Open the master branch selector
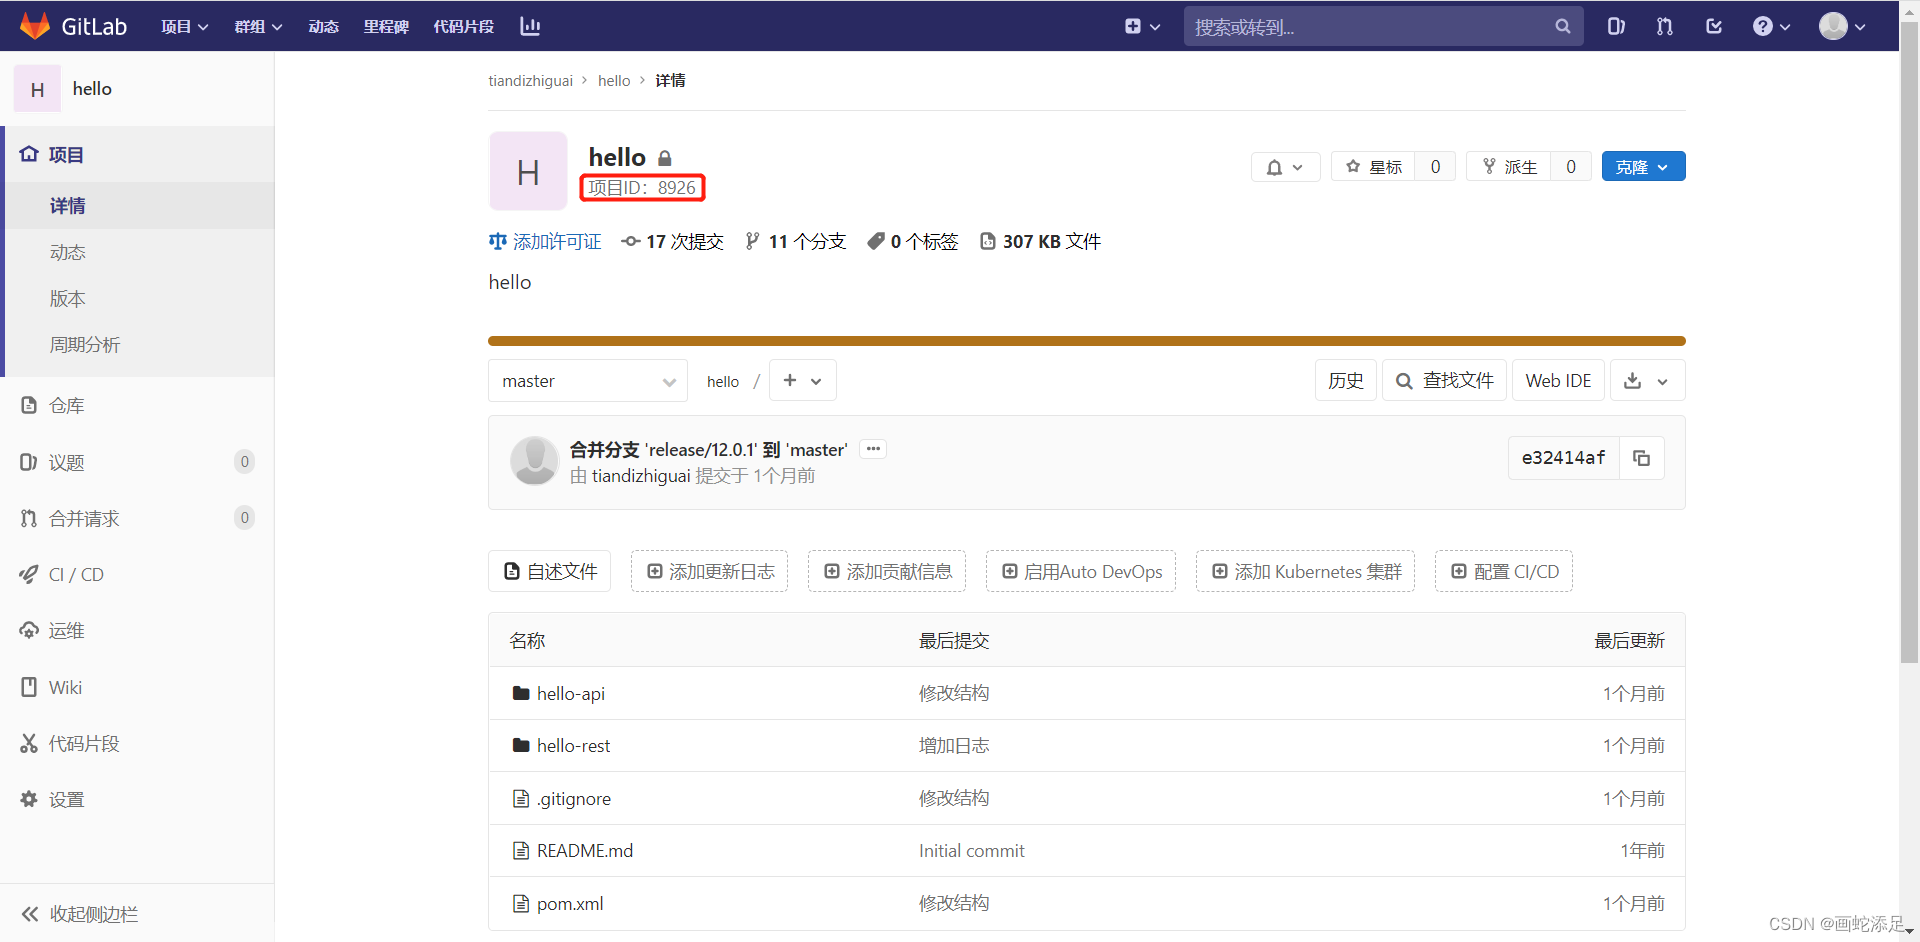 click(588, 381)
